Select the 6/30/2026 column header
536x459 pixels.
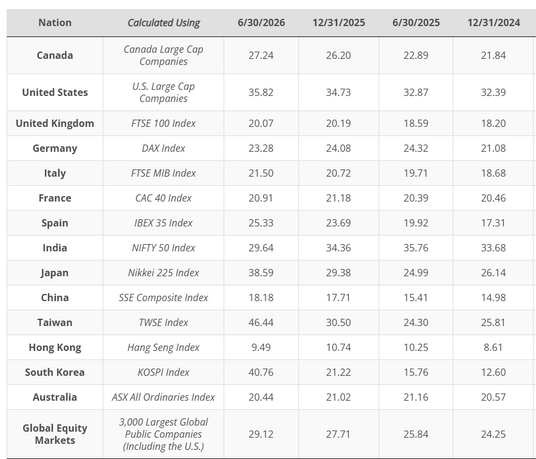(x=261, y=23)
